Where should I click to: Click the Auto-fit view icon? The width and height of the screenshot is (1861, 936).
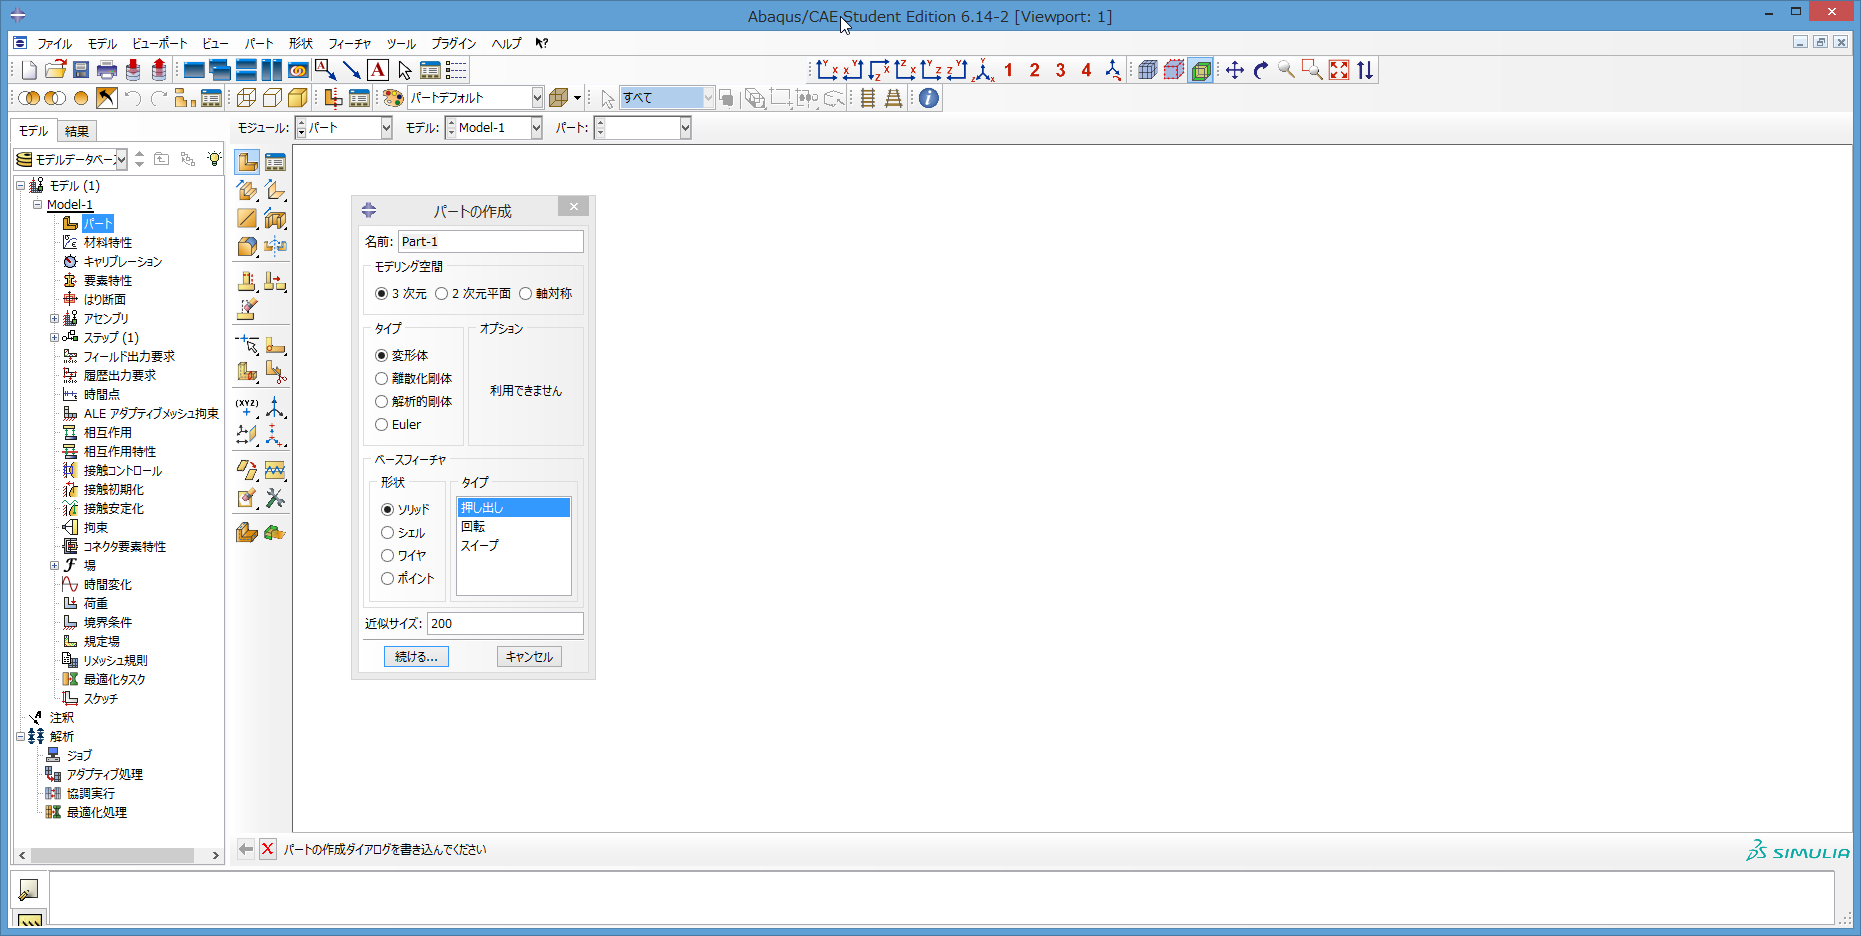pos(1339,70)
